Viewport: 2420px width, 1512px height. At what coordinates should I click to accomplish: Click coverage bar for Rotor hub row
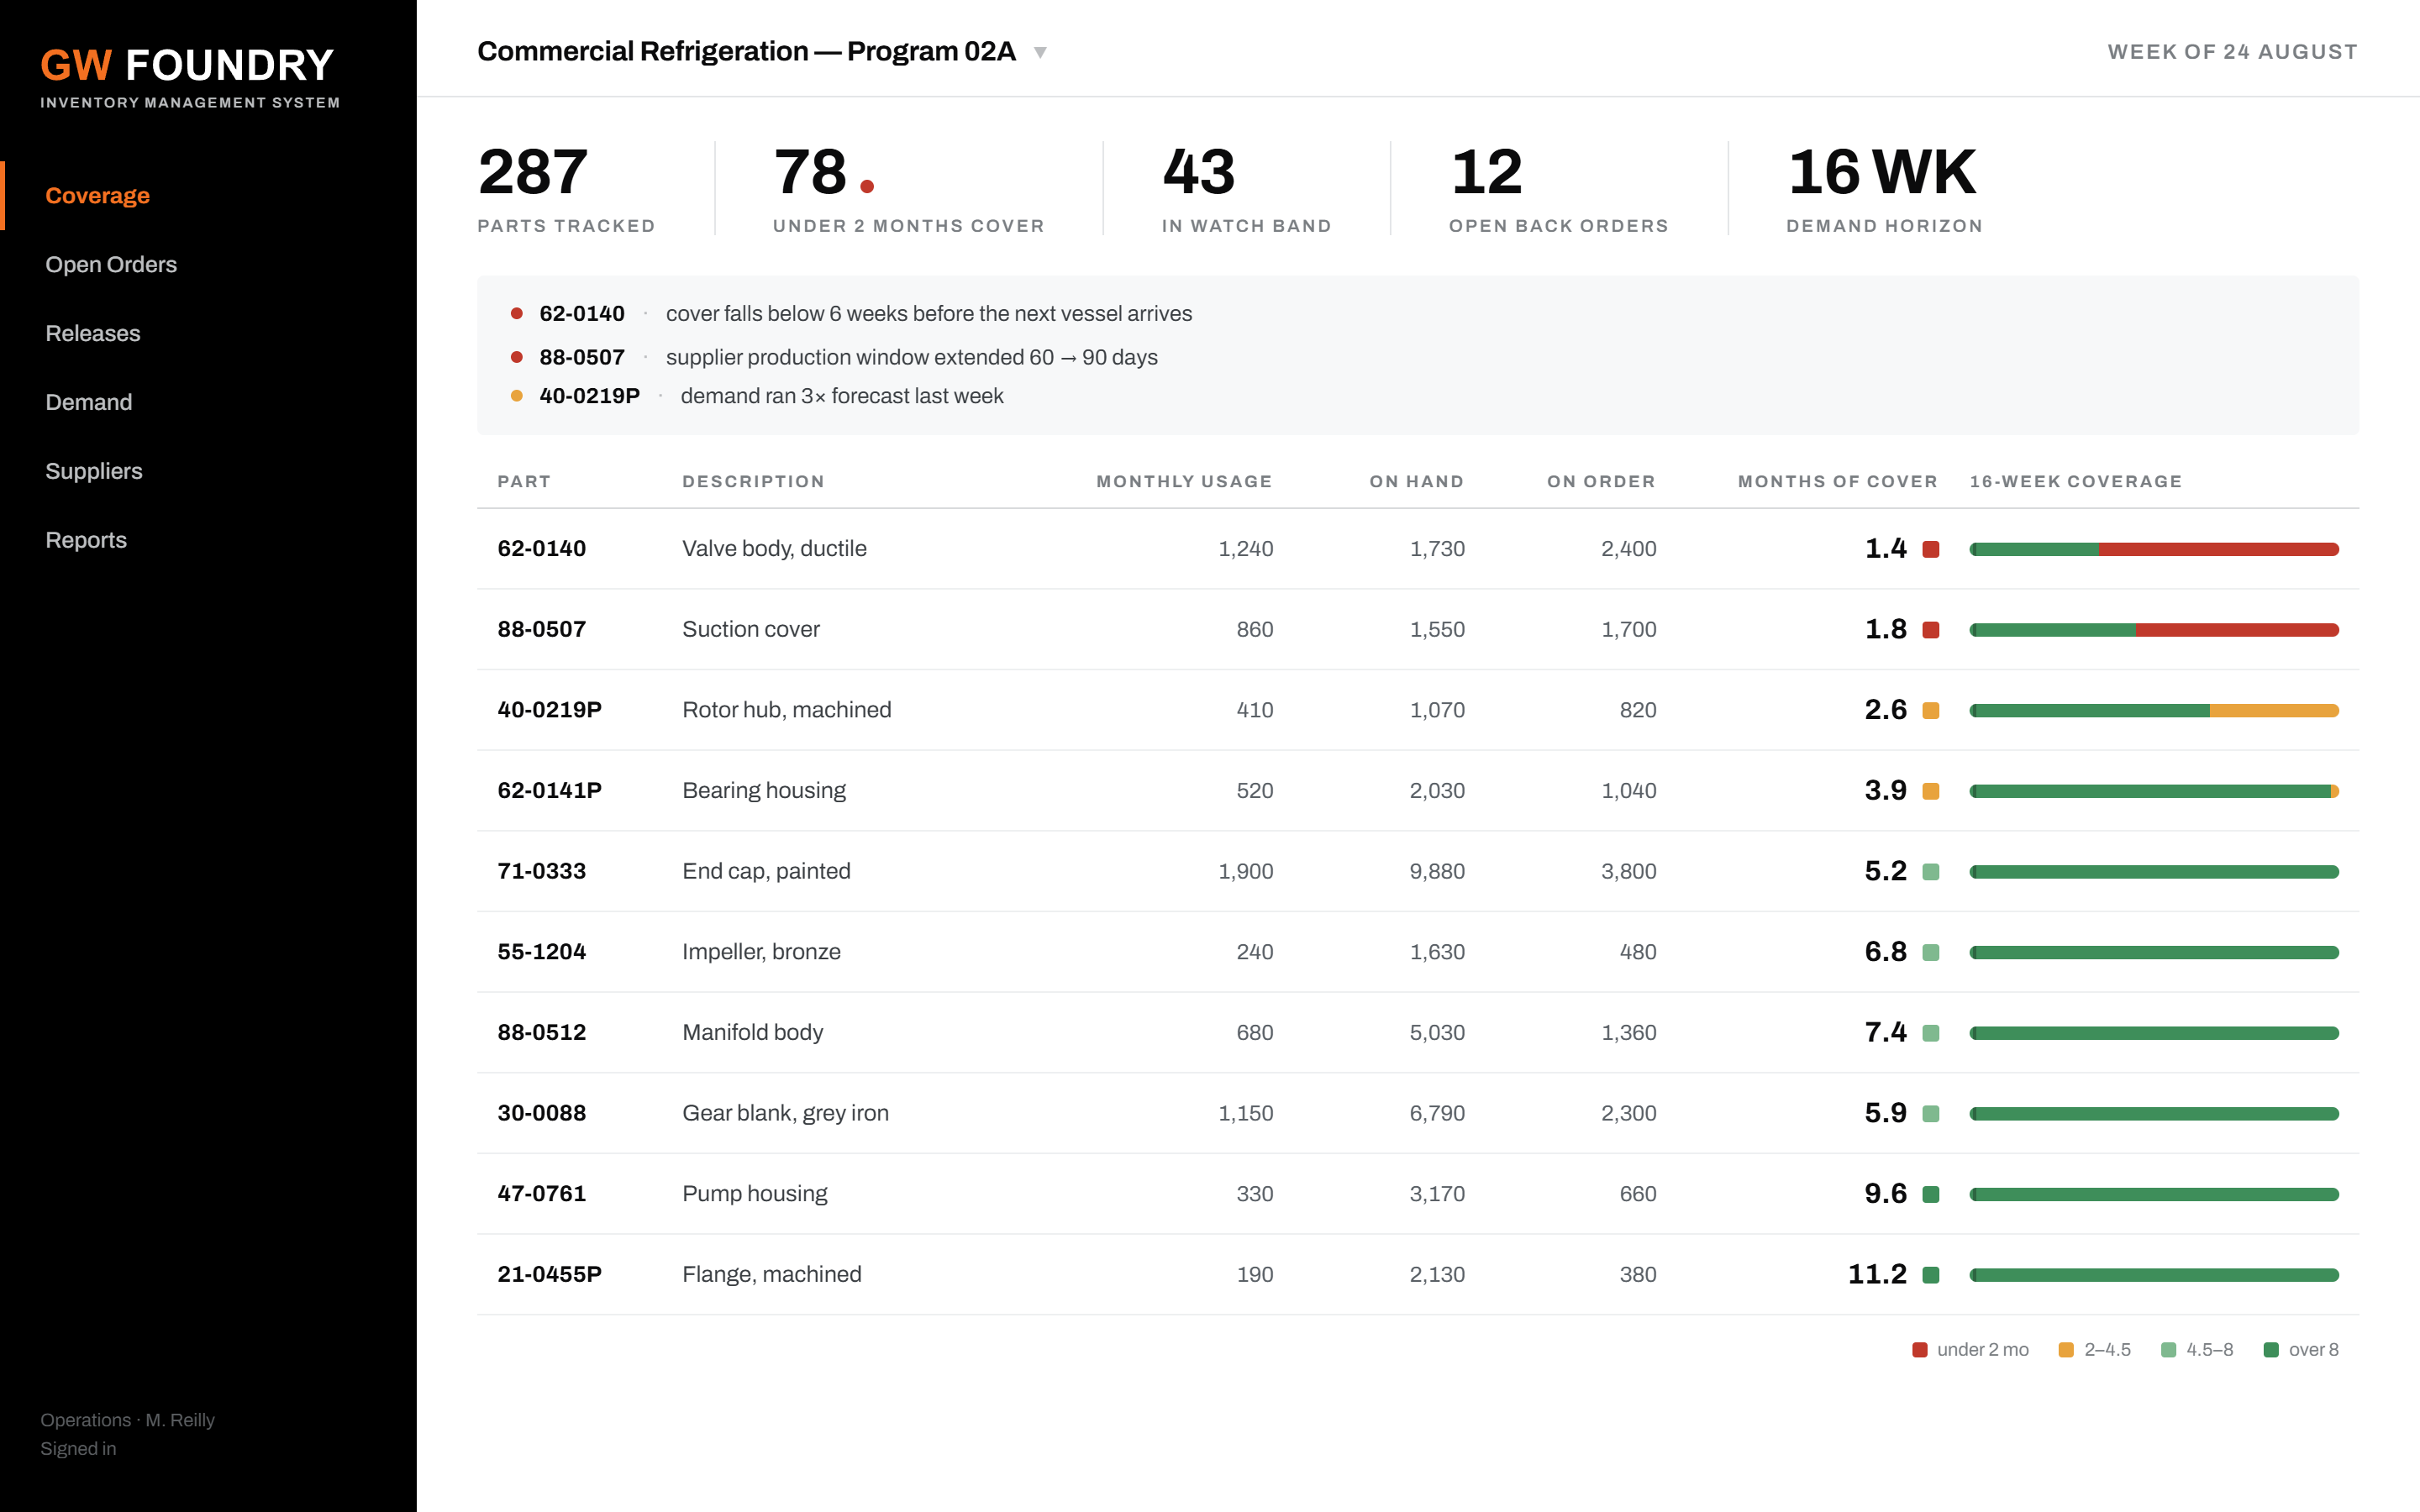[x=2154, y=711]
